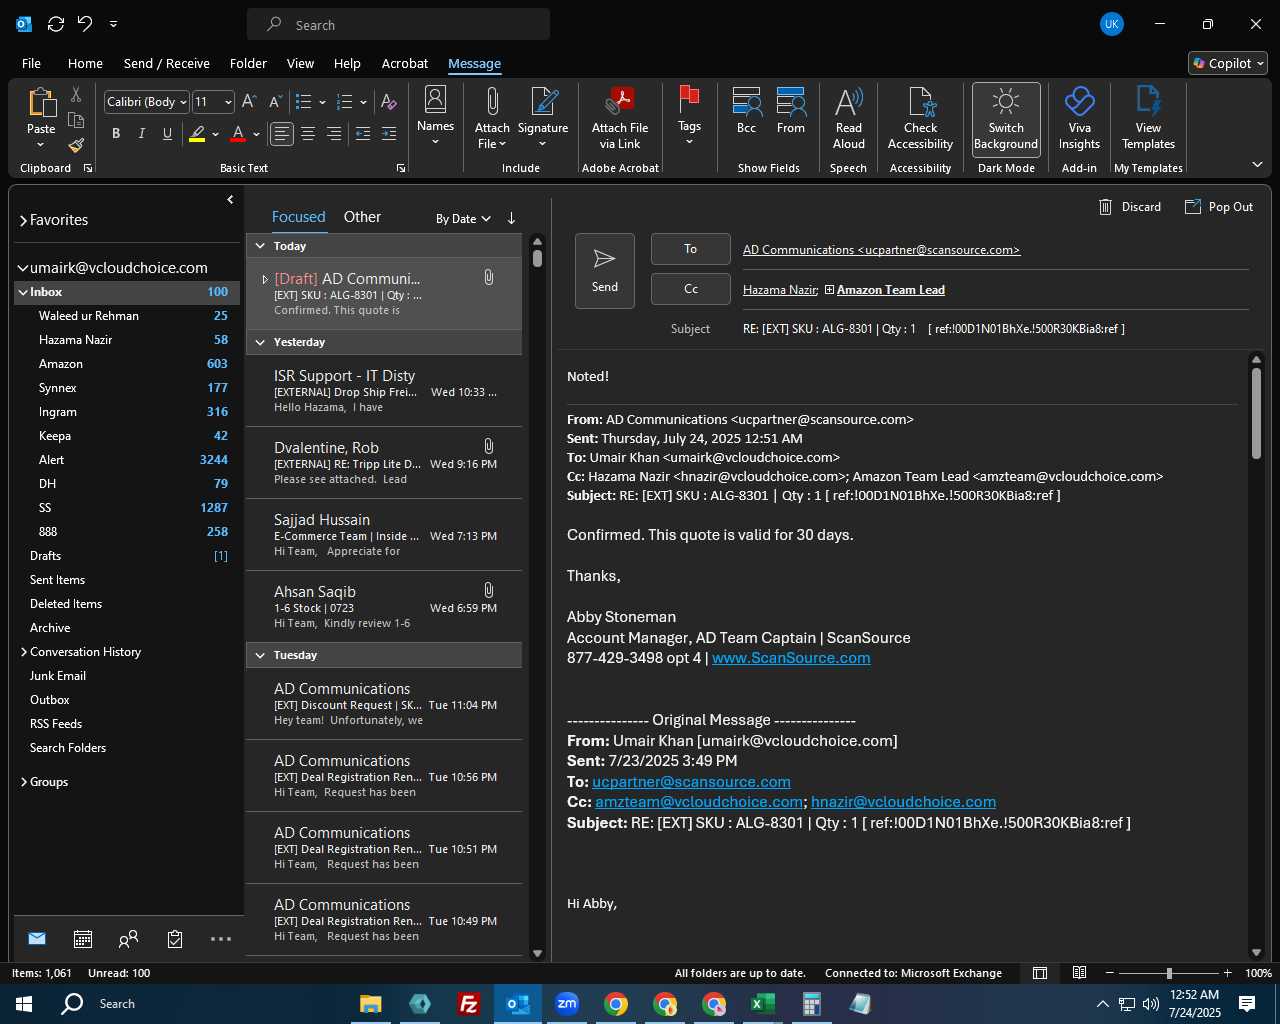Apply the yellow text highlight color
1280x1024 pixels.
point(197,133)
